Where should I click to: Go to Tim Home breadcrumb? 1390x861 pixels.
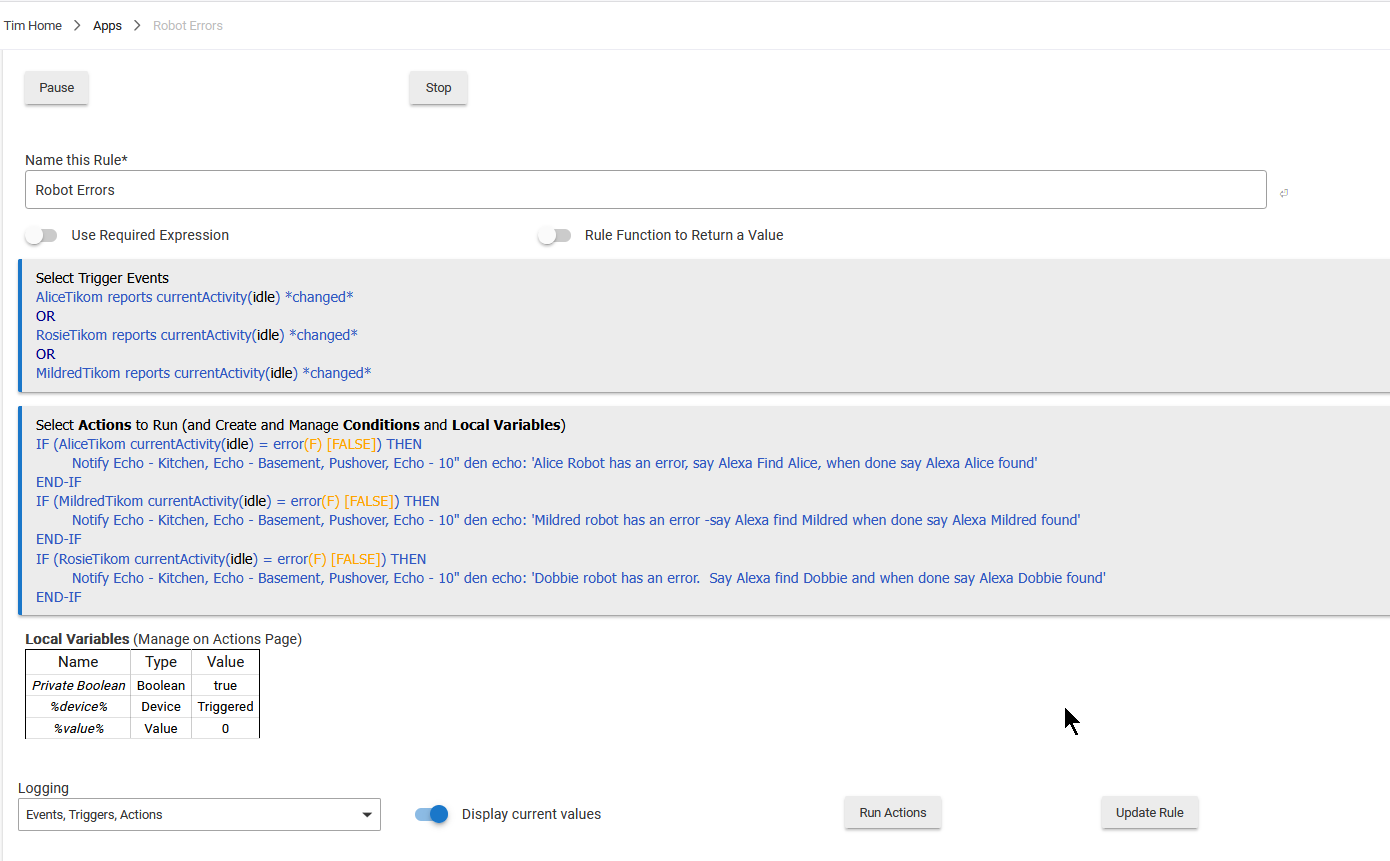point(33,26)
